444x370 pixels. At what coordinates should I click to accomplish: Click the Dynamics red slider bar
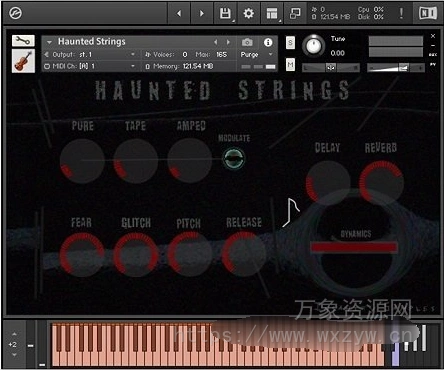click(x=354, y=247)
